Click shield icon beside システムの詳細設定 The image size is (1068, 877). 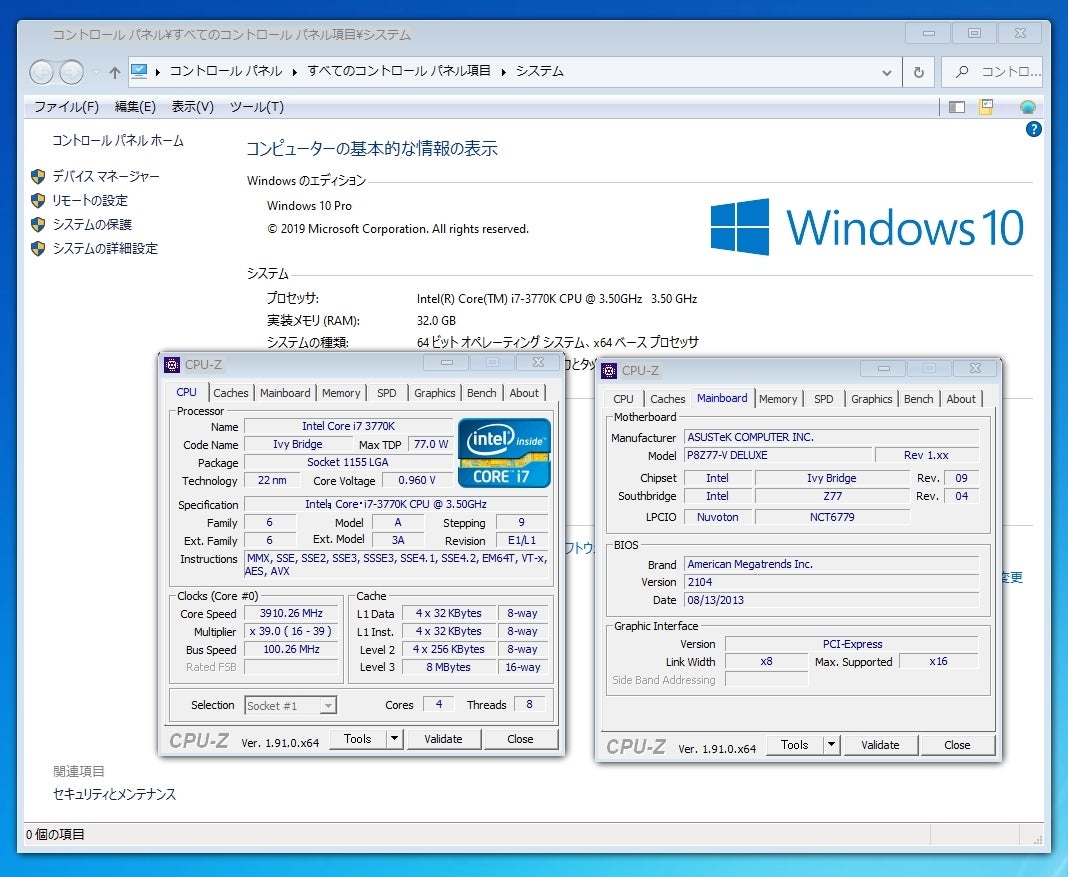pyautogui.click(x=38, y=249)
